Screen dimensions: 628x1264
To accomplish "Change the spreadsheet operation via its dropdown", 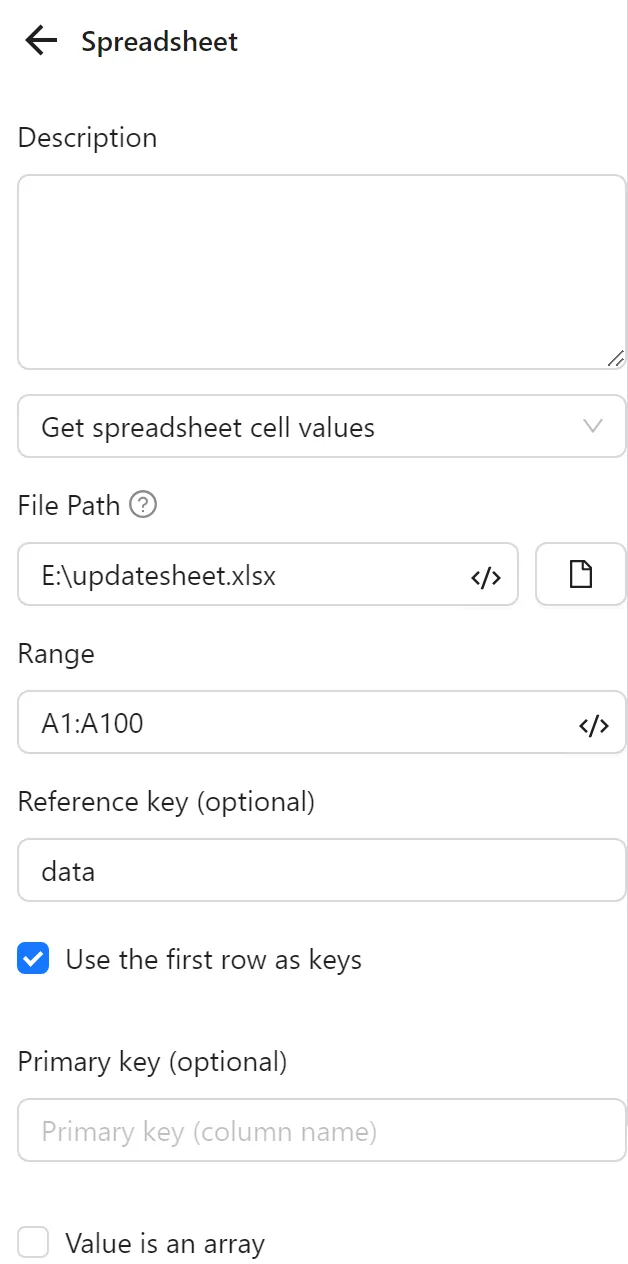I will [x=320, y=426].
